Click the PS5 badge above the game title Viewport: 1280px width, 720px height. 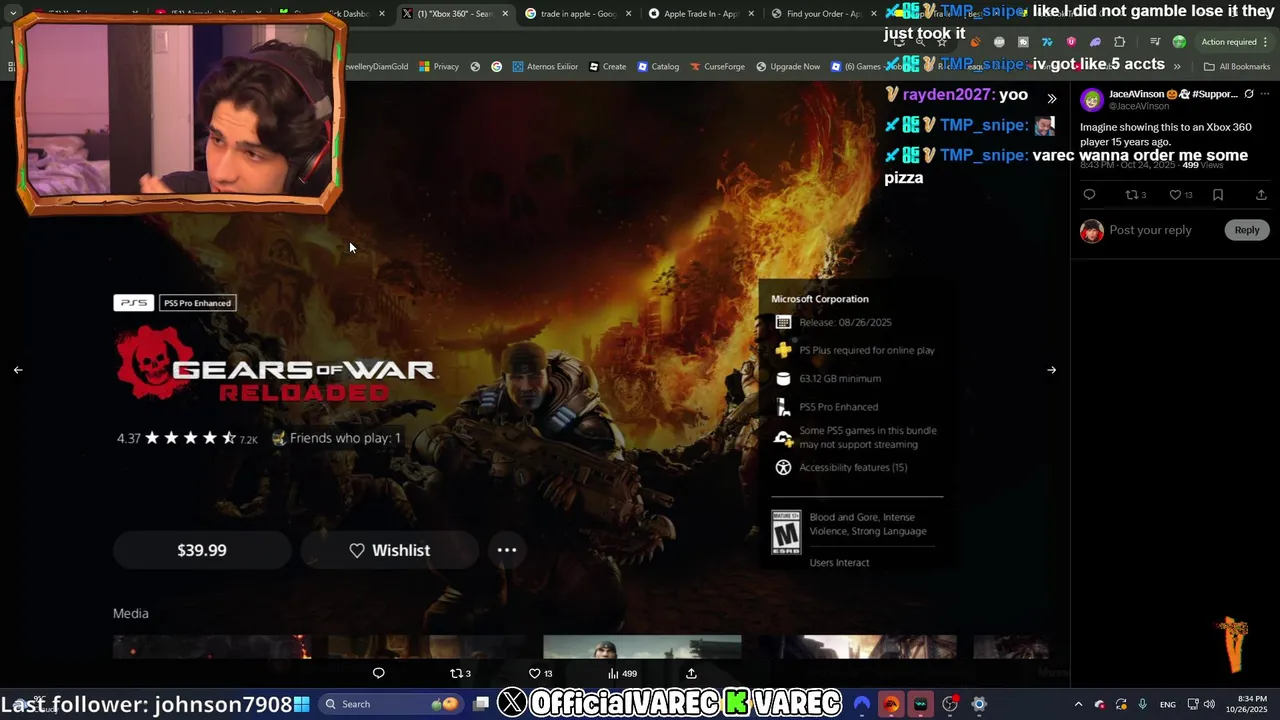[133, 303]
